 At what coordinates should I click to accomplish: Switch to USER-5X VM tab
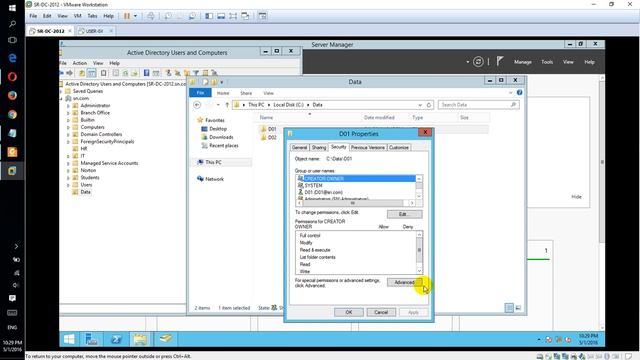[x=94, y=31]
